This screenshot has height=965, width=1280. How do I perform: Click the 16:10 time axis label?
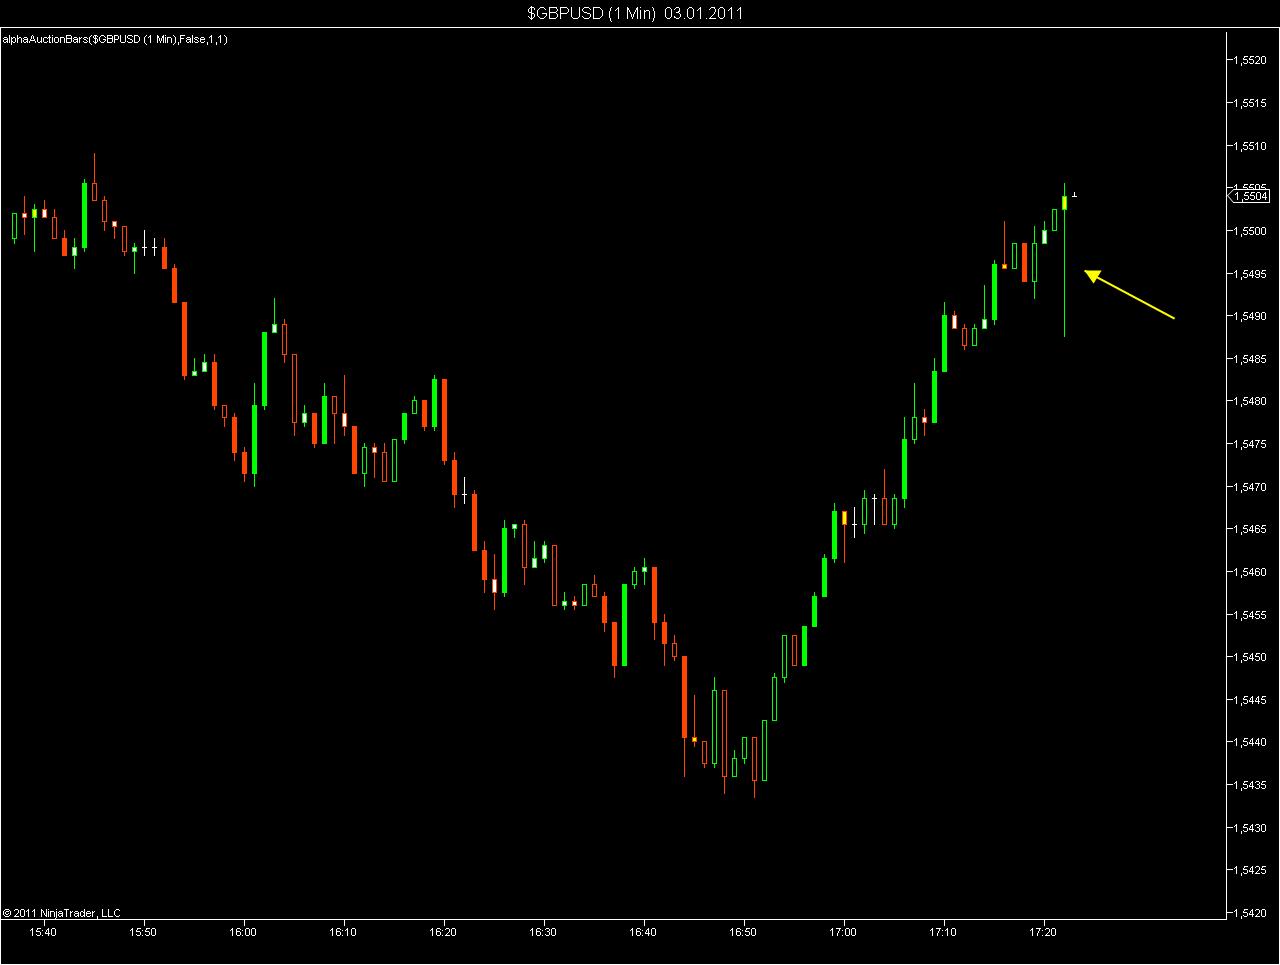pyautogui.click(x=343, y=932)
